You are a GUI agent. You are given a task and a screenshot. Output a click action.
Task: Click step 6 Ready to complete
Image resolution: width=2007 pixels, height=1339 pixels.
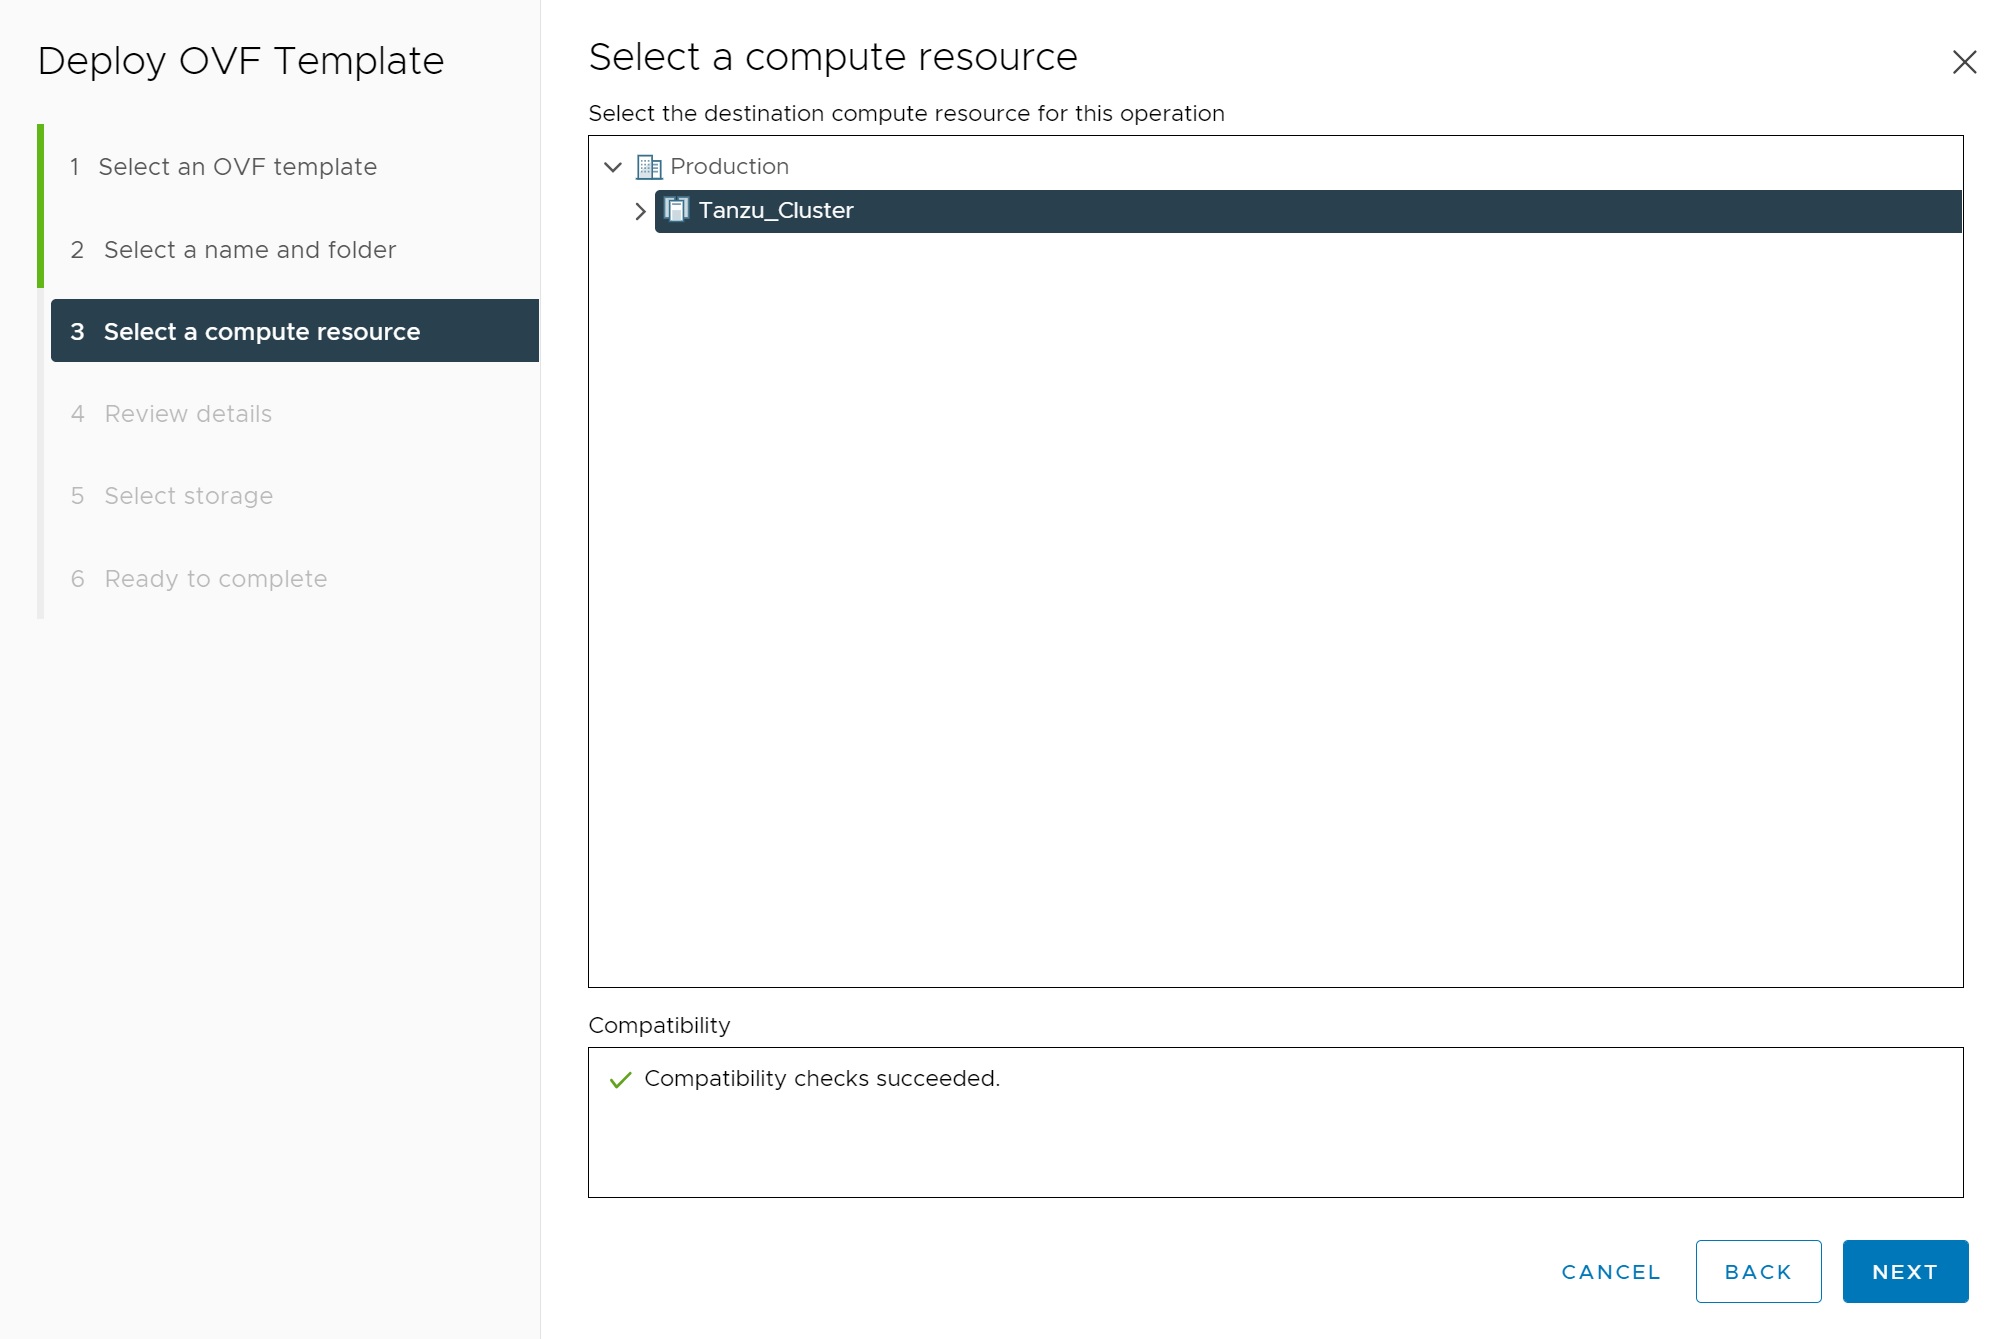(216, 579)
